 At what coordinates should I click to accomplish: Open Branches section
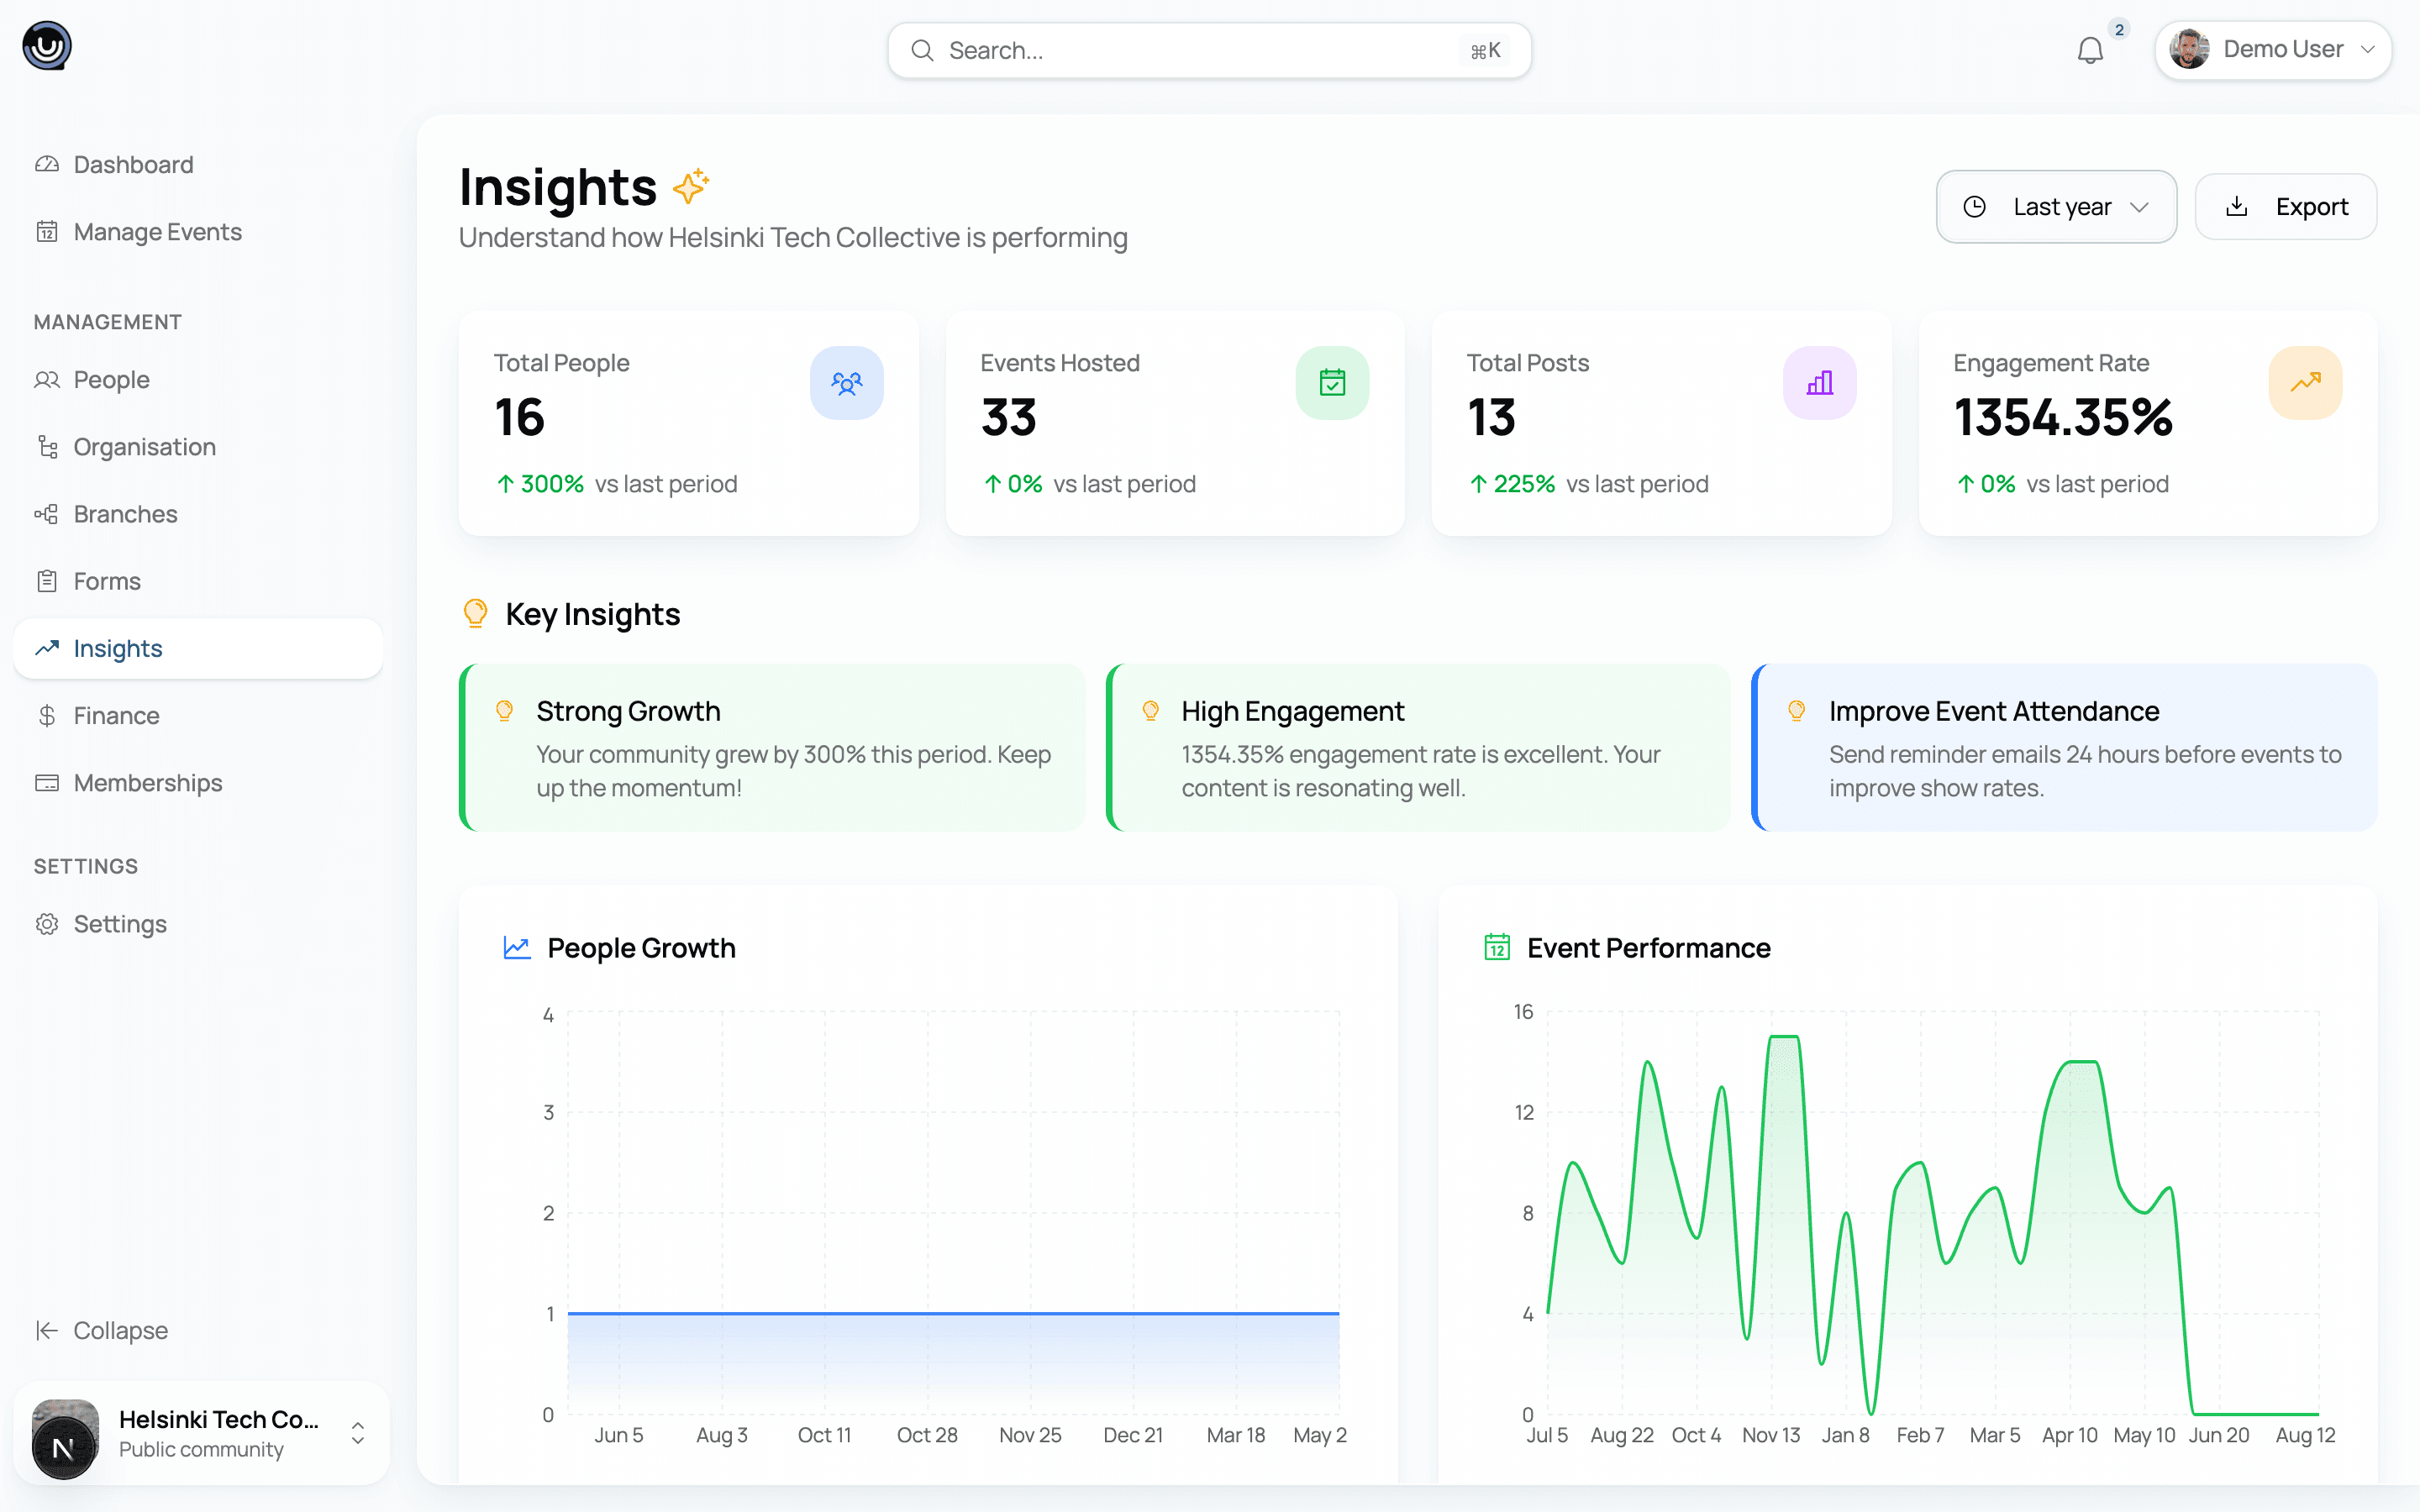click(x=198, y=513)
